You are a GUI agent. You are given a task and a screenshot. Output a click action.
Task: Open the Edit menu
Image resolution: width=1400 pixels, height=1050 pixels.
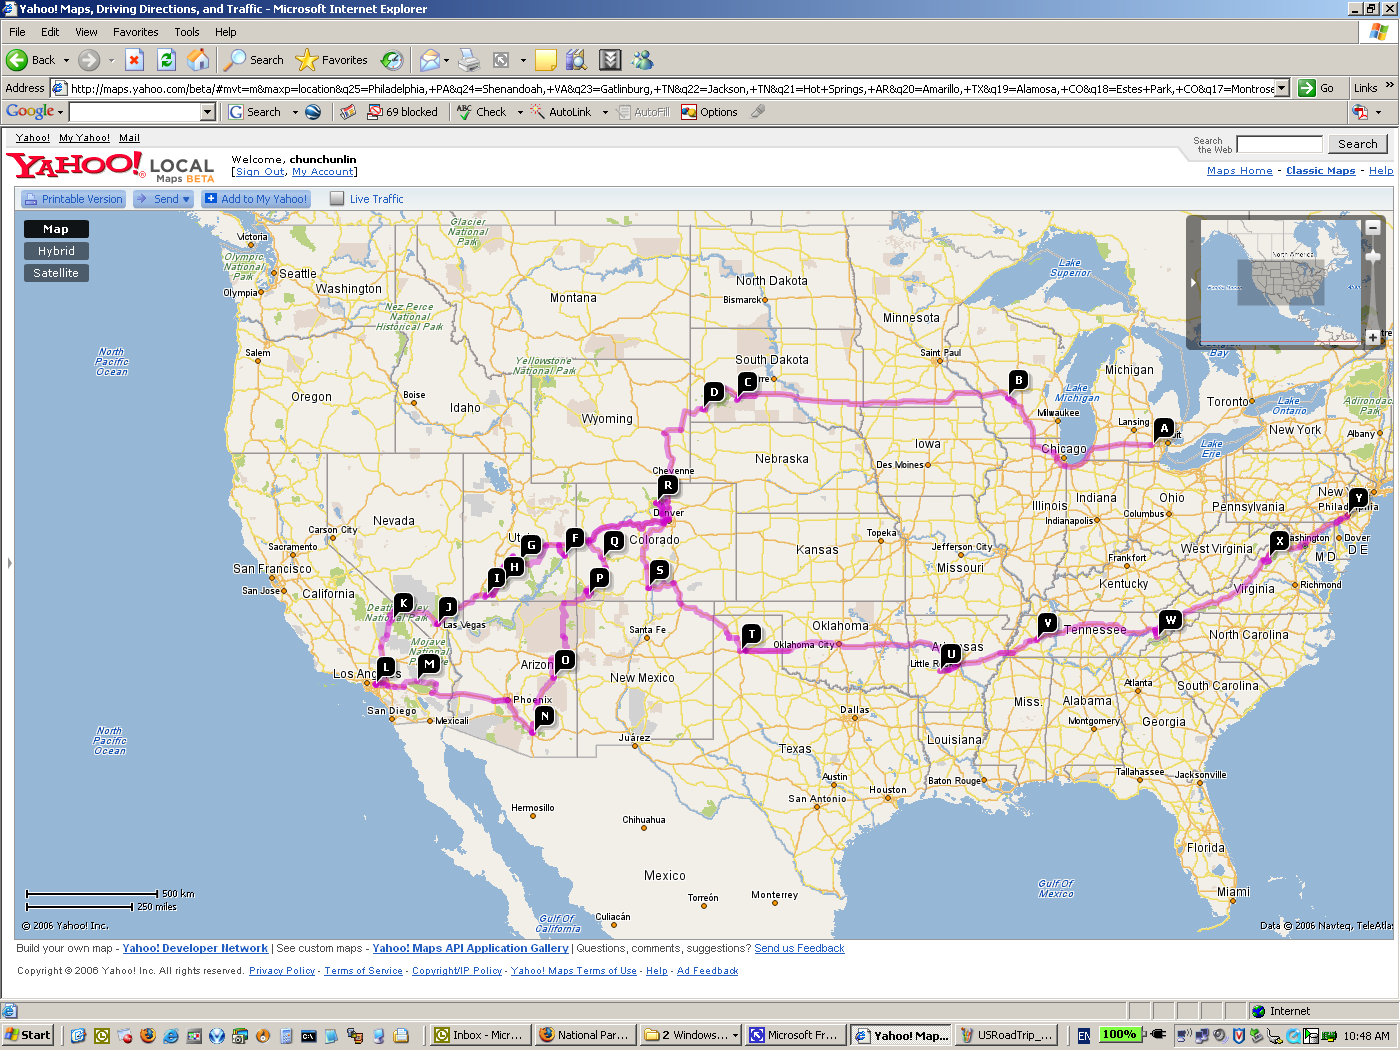pyautogui.click(x=50, y=32)
